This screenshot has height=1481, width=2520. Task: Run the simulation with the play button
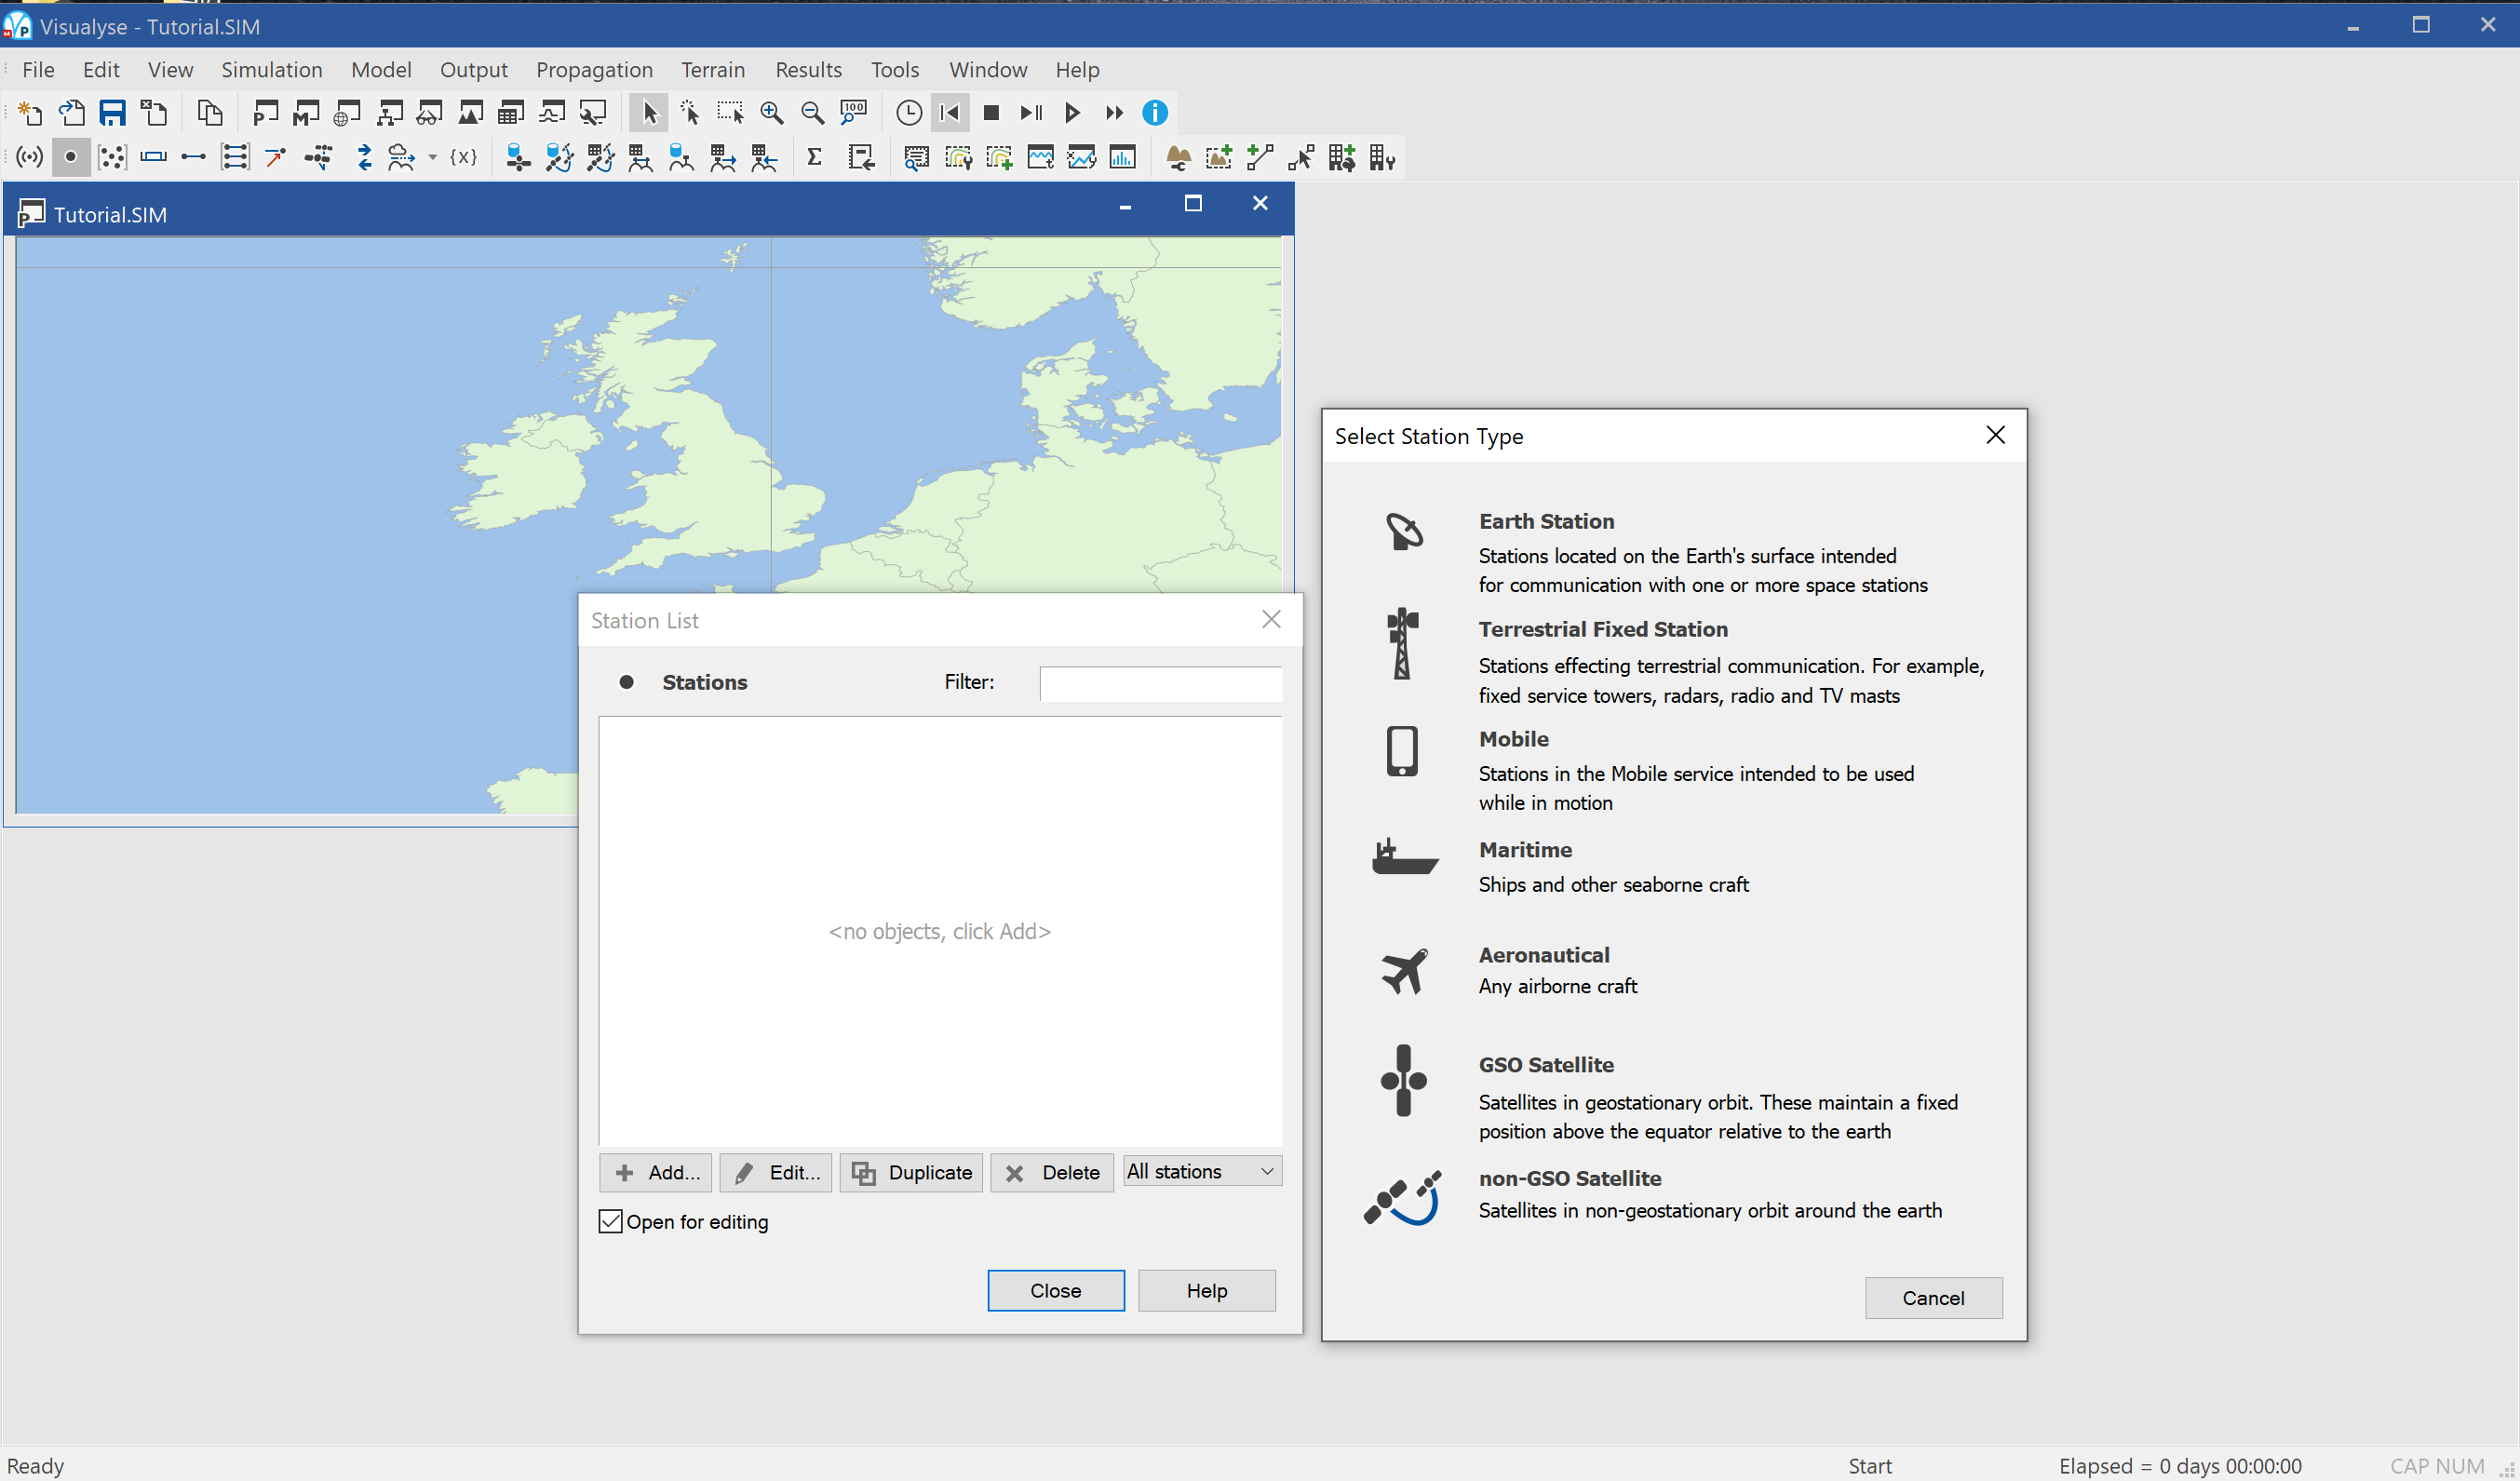pyautogui.click(x=1072, y=113)
